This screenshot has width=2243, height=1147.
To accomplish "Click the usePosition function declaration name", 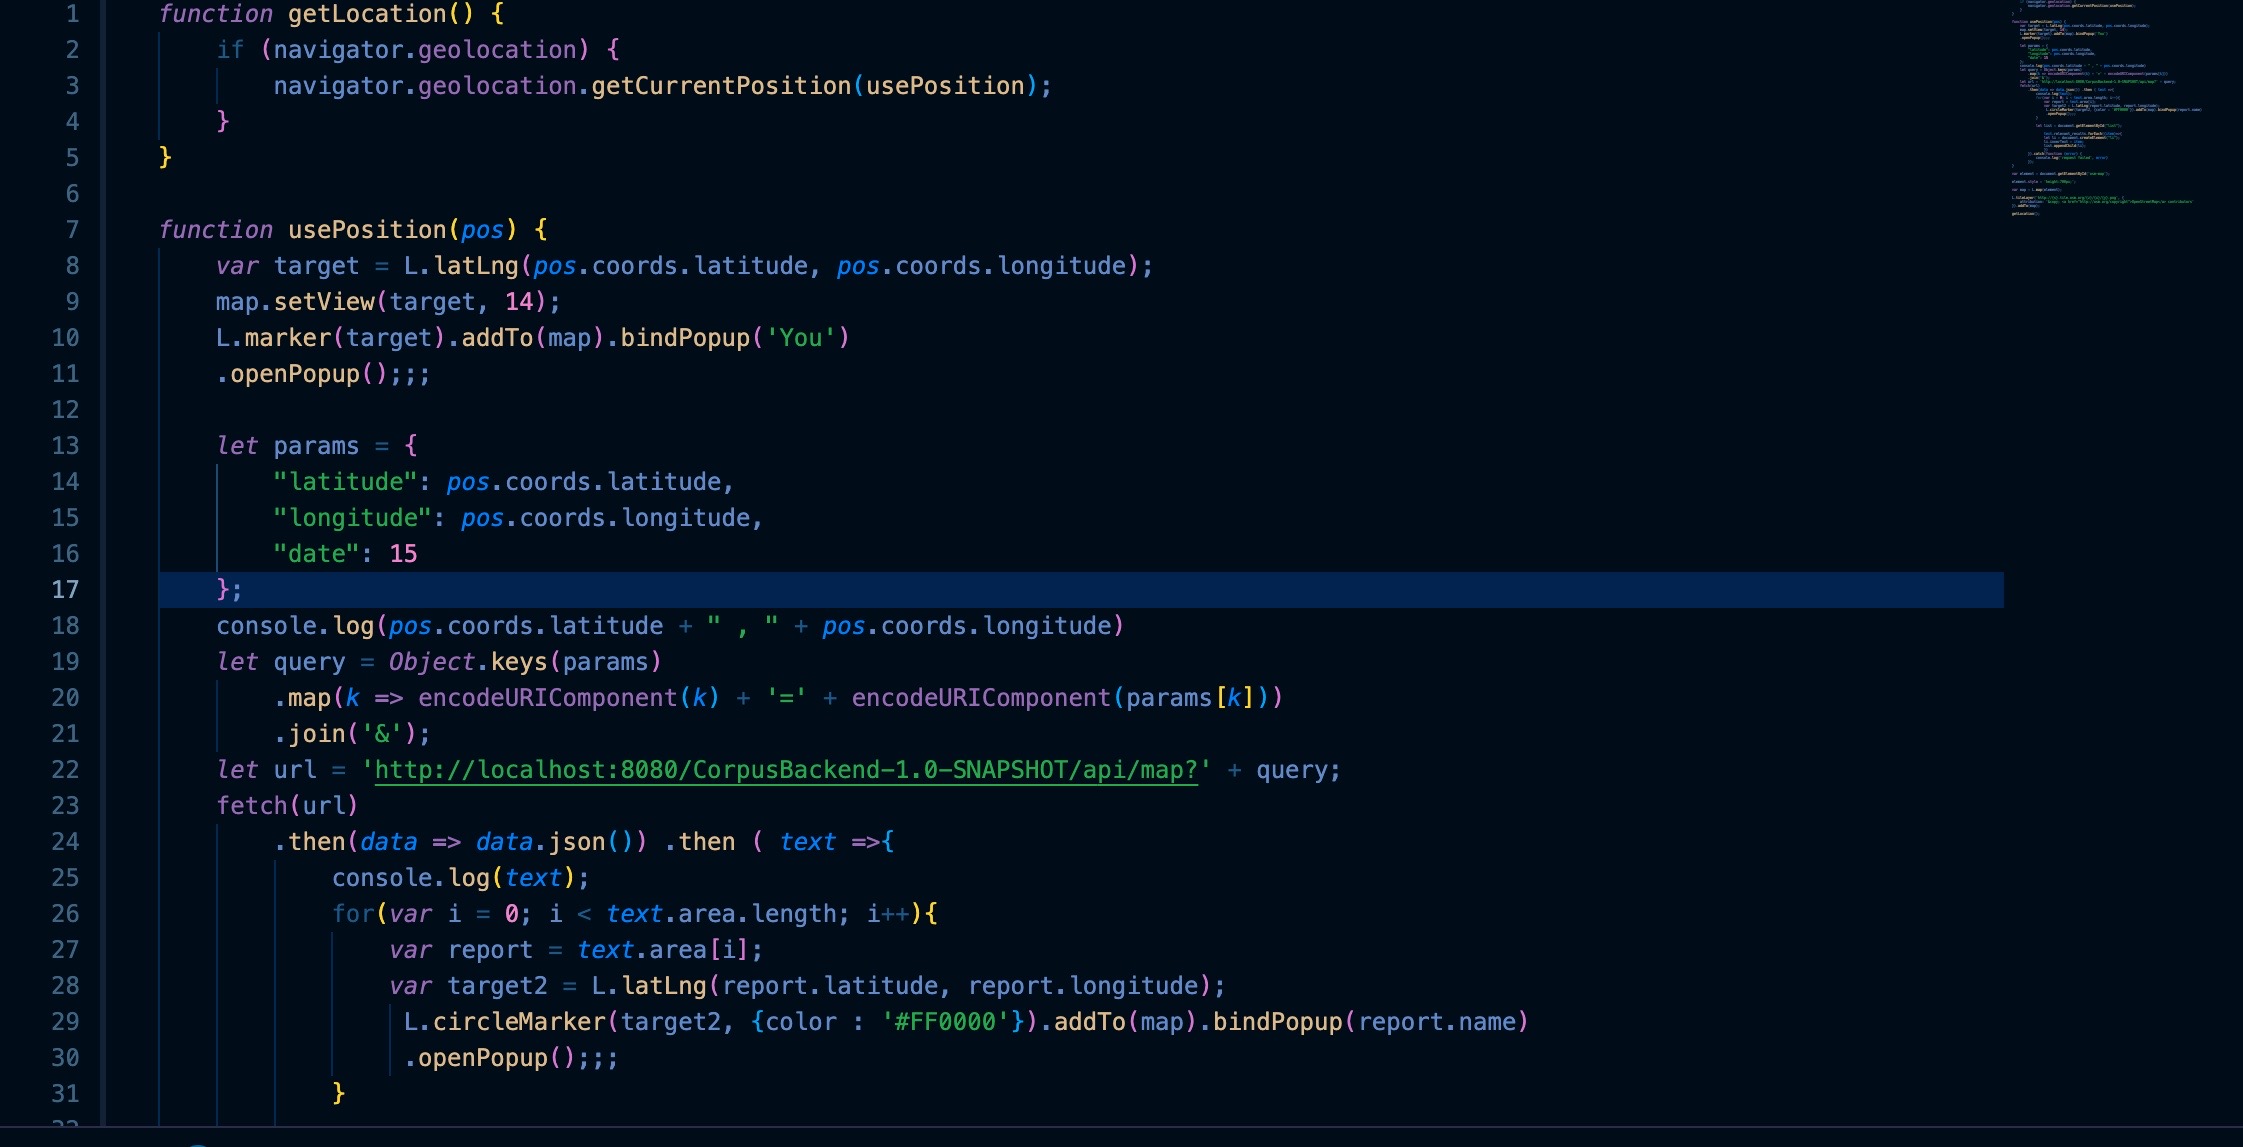I will pos(367,230).
